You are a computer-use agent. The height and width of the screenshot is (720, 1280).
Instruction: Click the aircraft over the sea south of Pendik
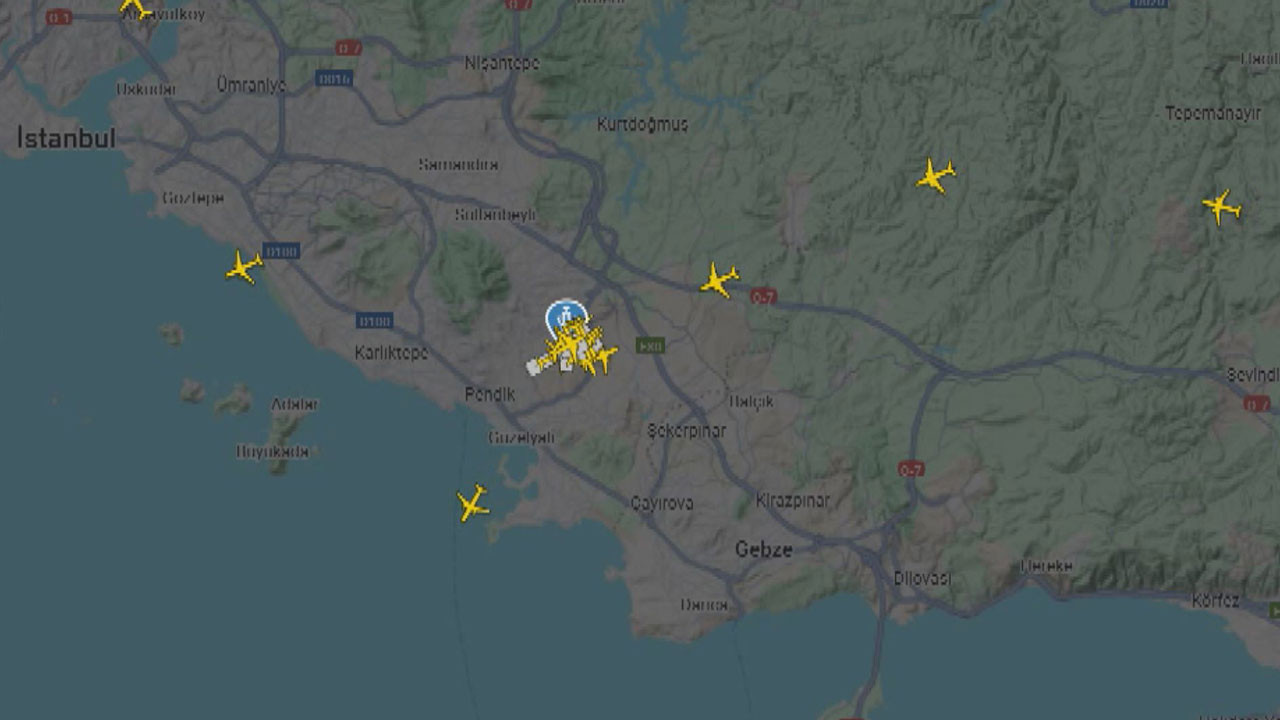click(x=472, y=503)
